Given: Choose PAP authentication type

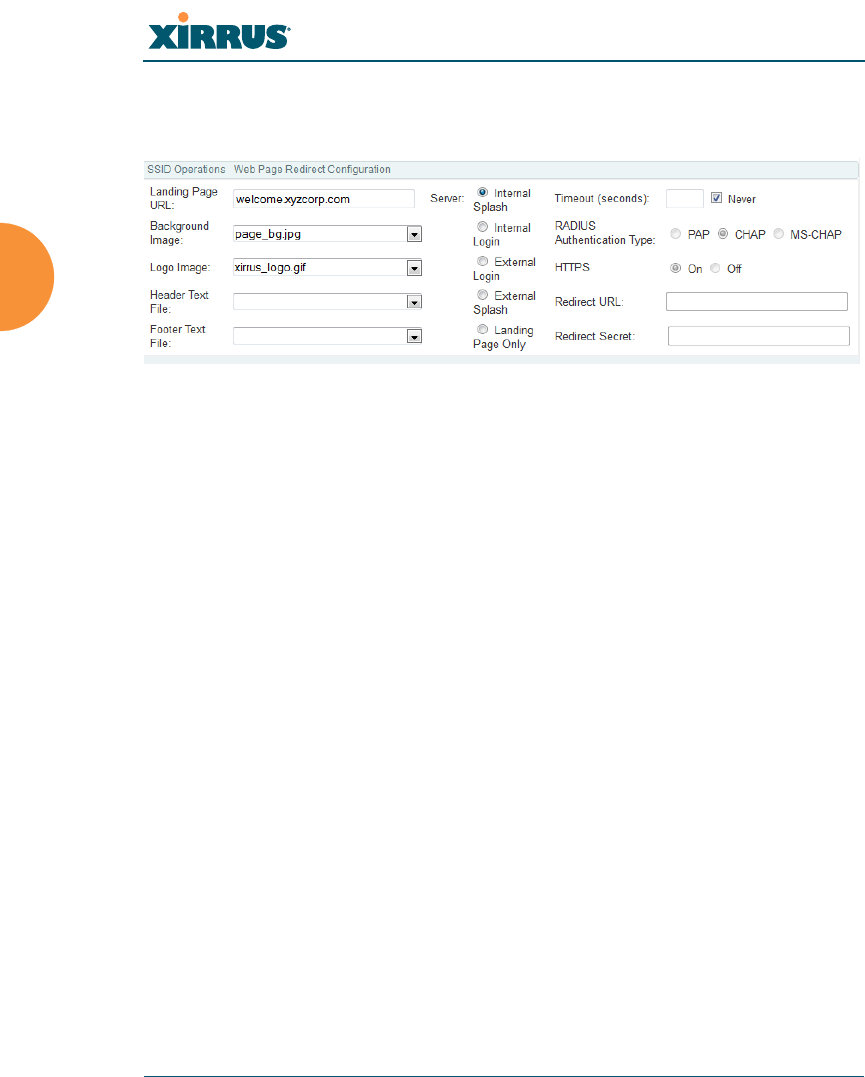Looking at the screenshot, I should (x=676, y=234).
